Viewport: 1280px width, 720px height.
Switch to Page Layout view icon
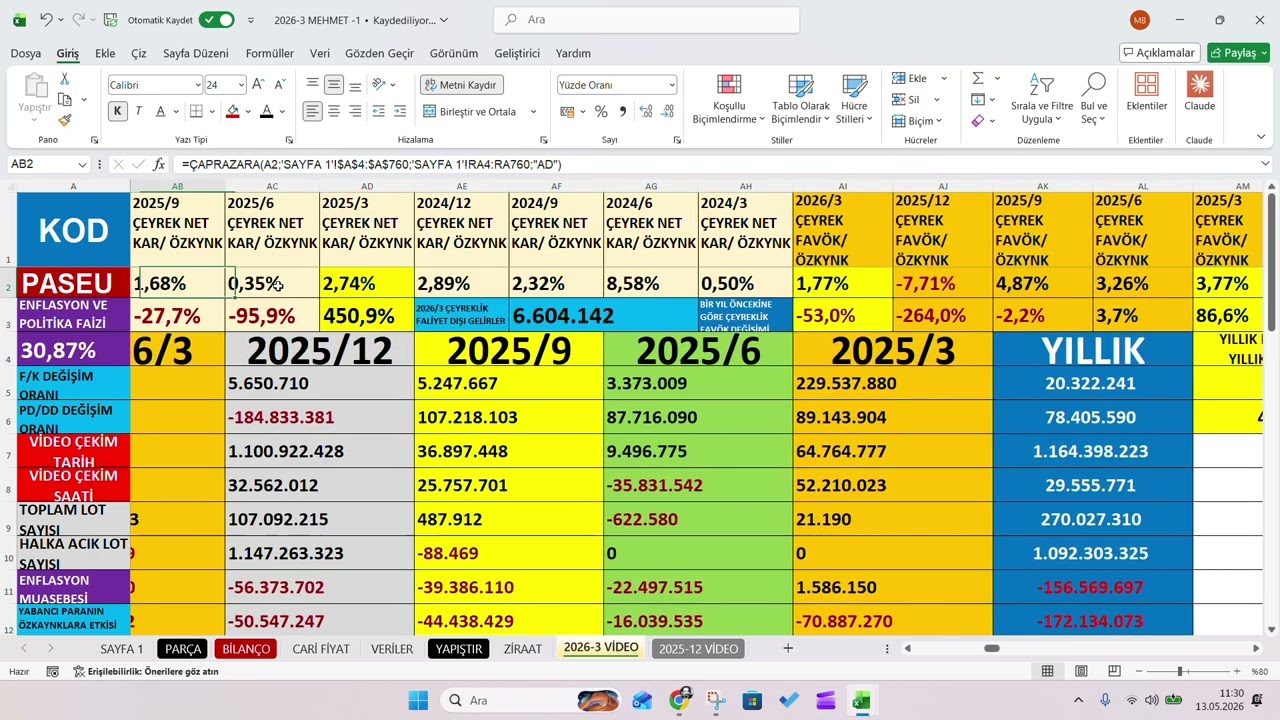[x=1081, y=671]
